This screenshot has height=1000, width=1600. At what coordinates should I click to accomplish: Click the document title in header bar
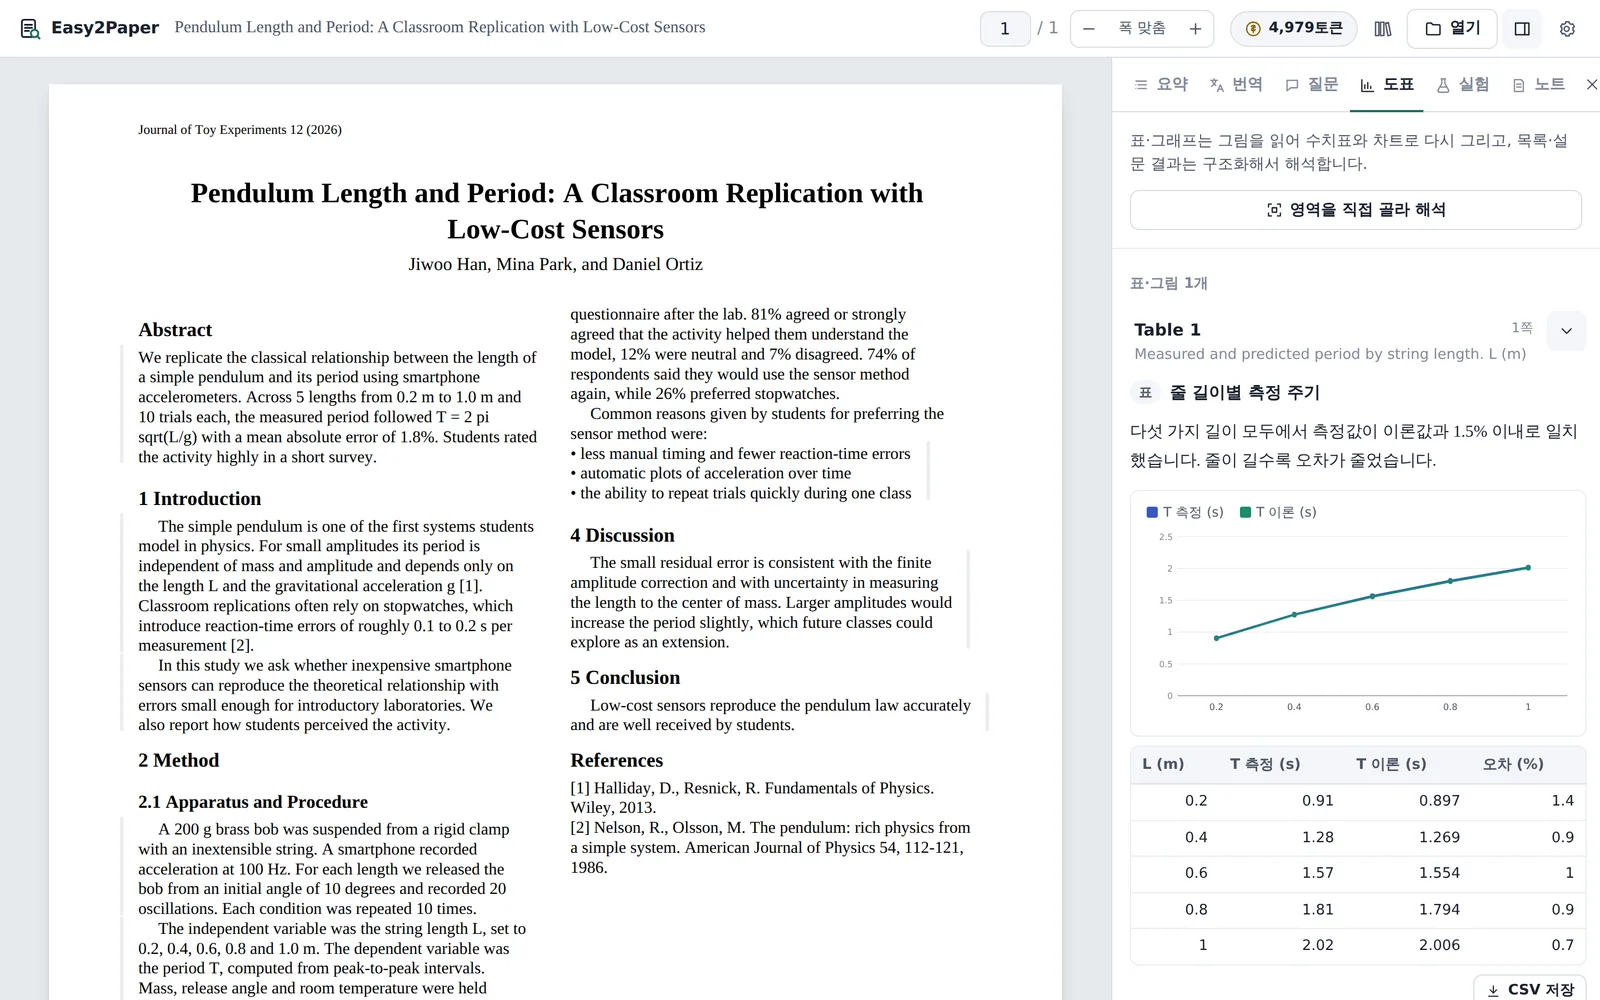point(440,27)
